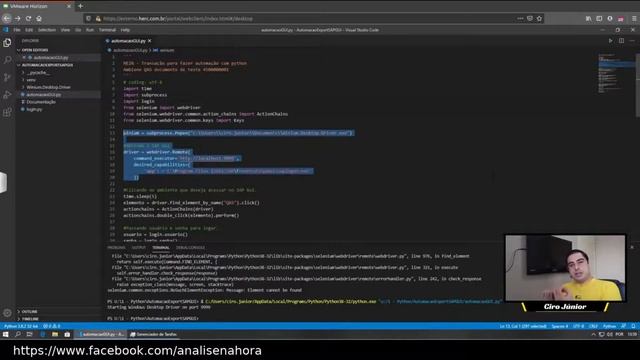Image resolution: width=640 pixels, height=360 pixels.
Task: Close the terminal panel with X
Action: (x=632, y=247)
